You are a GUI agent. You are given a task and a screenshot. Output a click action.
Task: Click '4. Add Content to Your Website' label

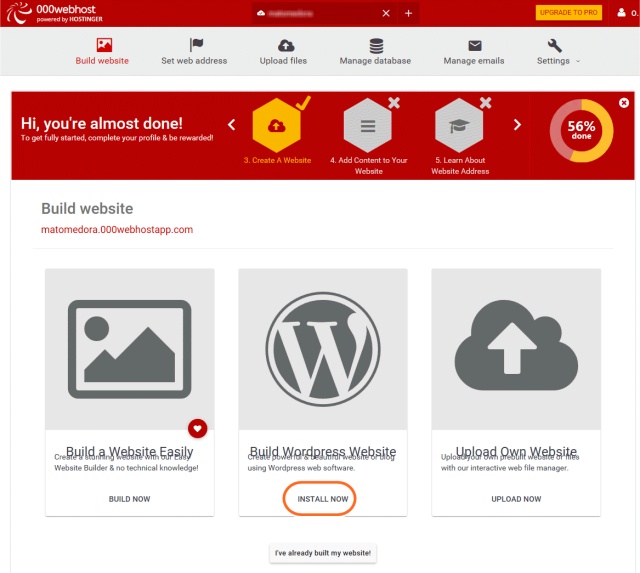click(x=369, y=166)
